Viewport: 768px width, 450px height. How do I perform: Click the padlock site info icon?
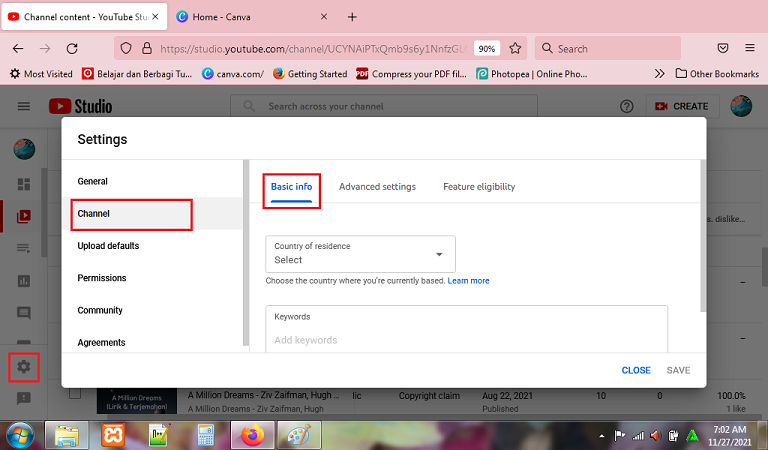click(x=146, y=48)
